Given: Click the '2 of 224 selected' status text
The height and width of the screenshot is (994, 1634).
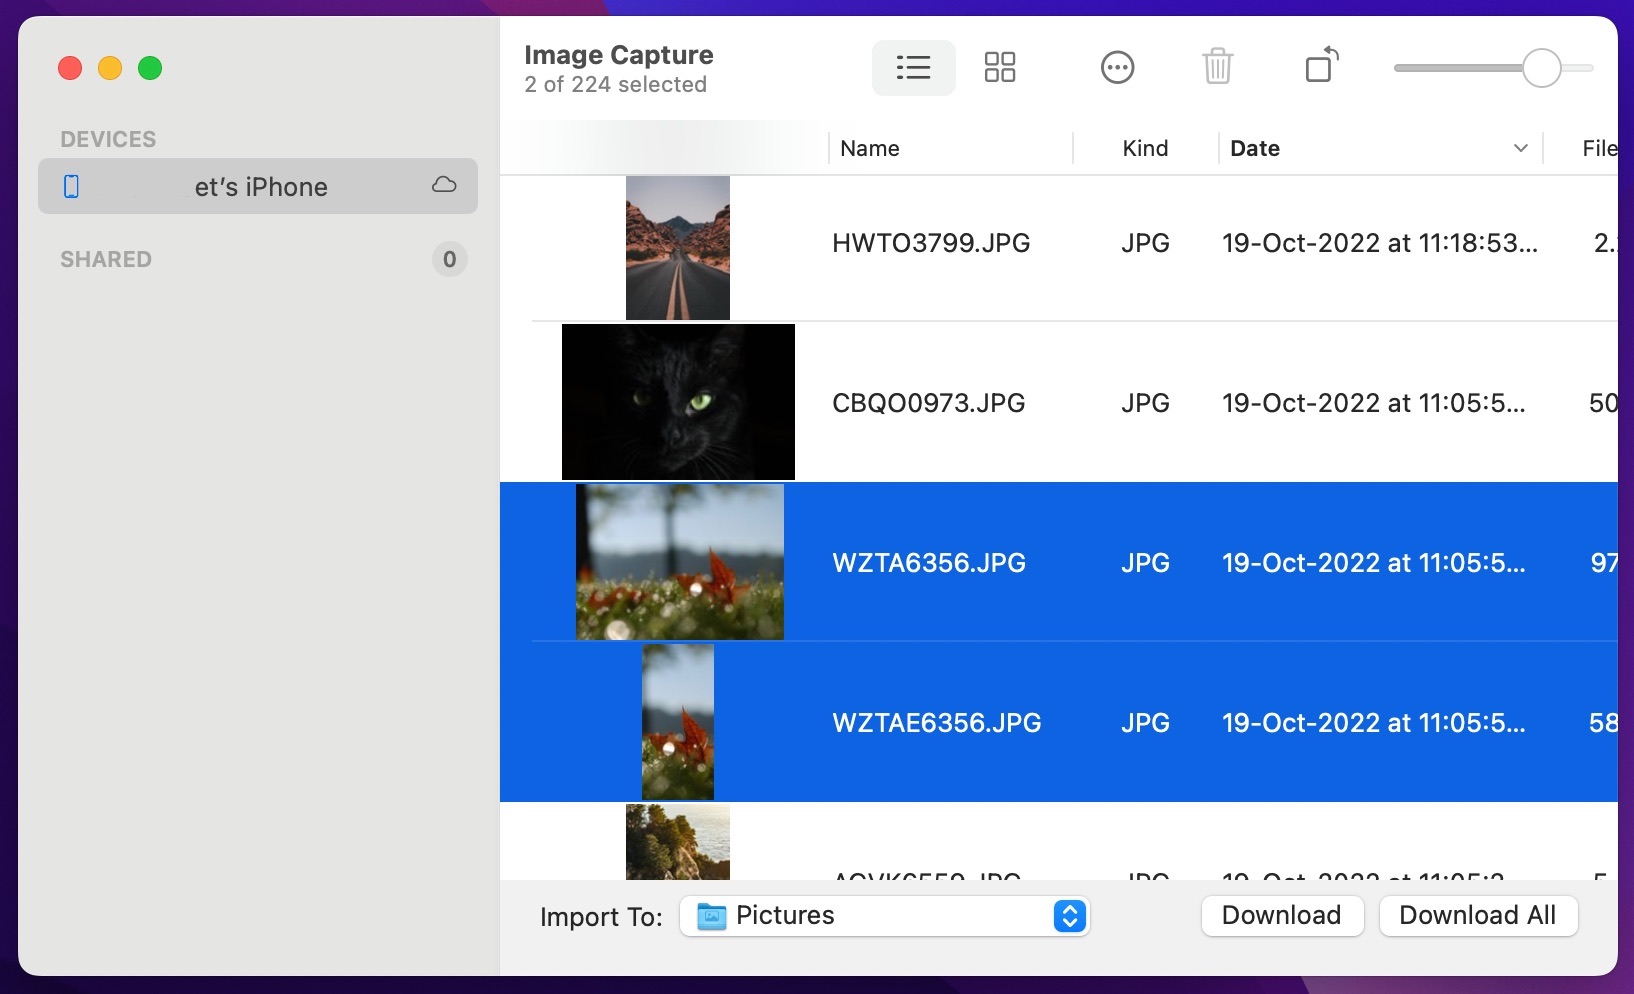Looking at the screenshot, I should coord(616,85).
